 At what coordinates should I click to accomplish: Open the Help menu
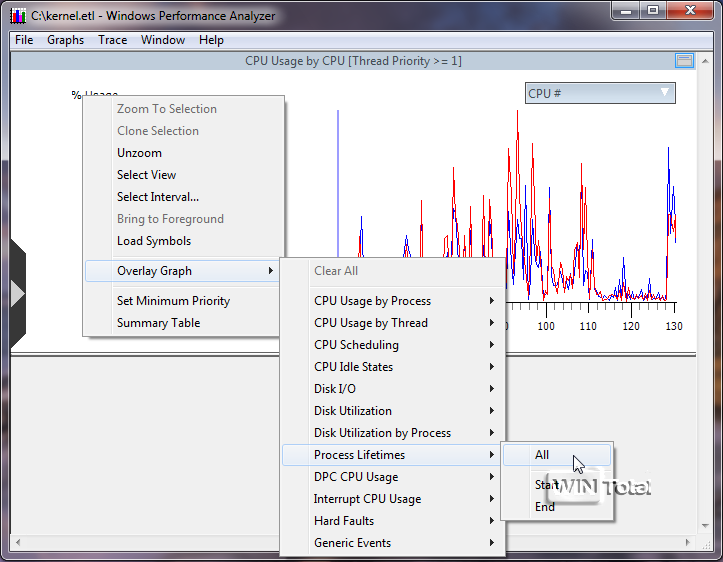coord(211,40)
